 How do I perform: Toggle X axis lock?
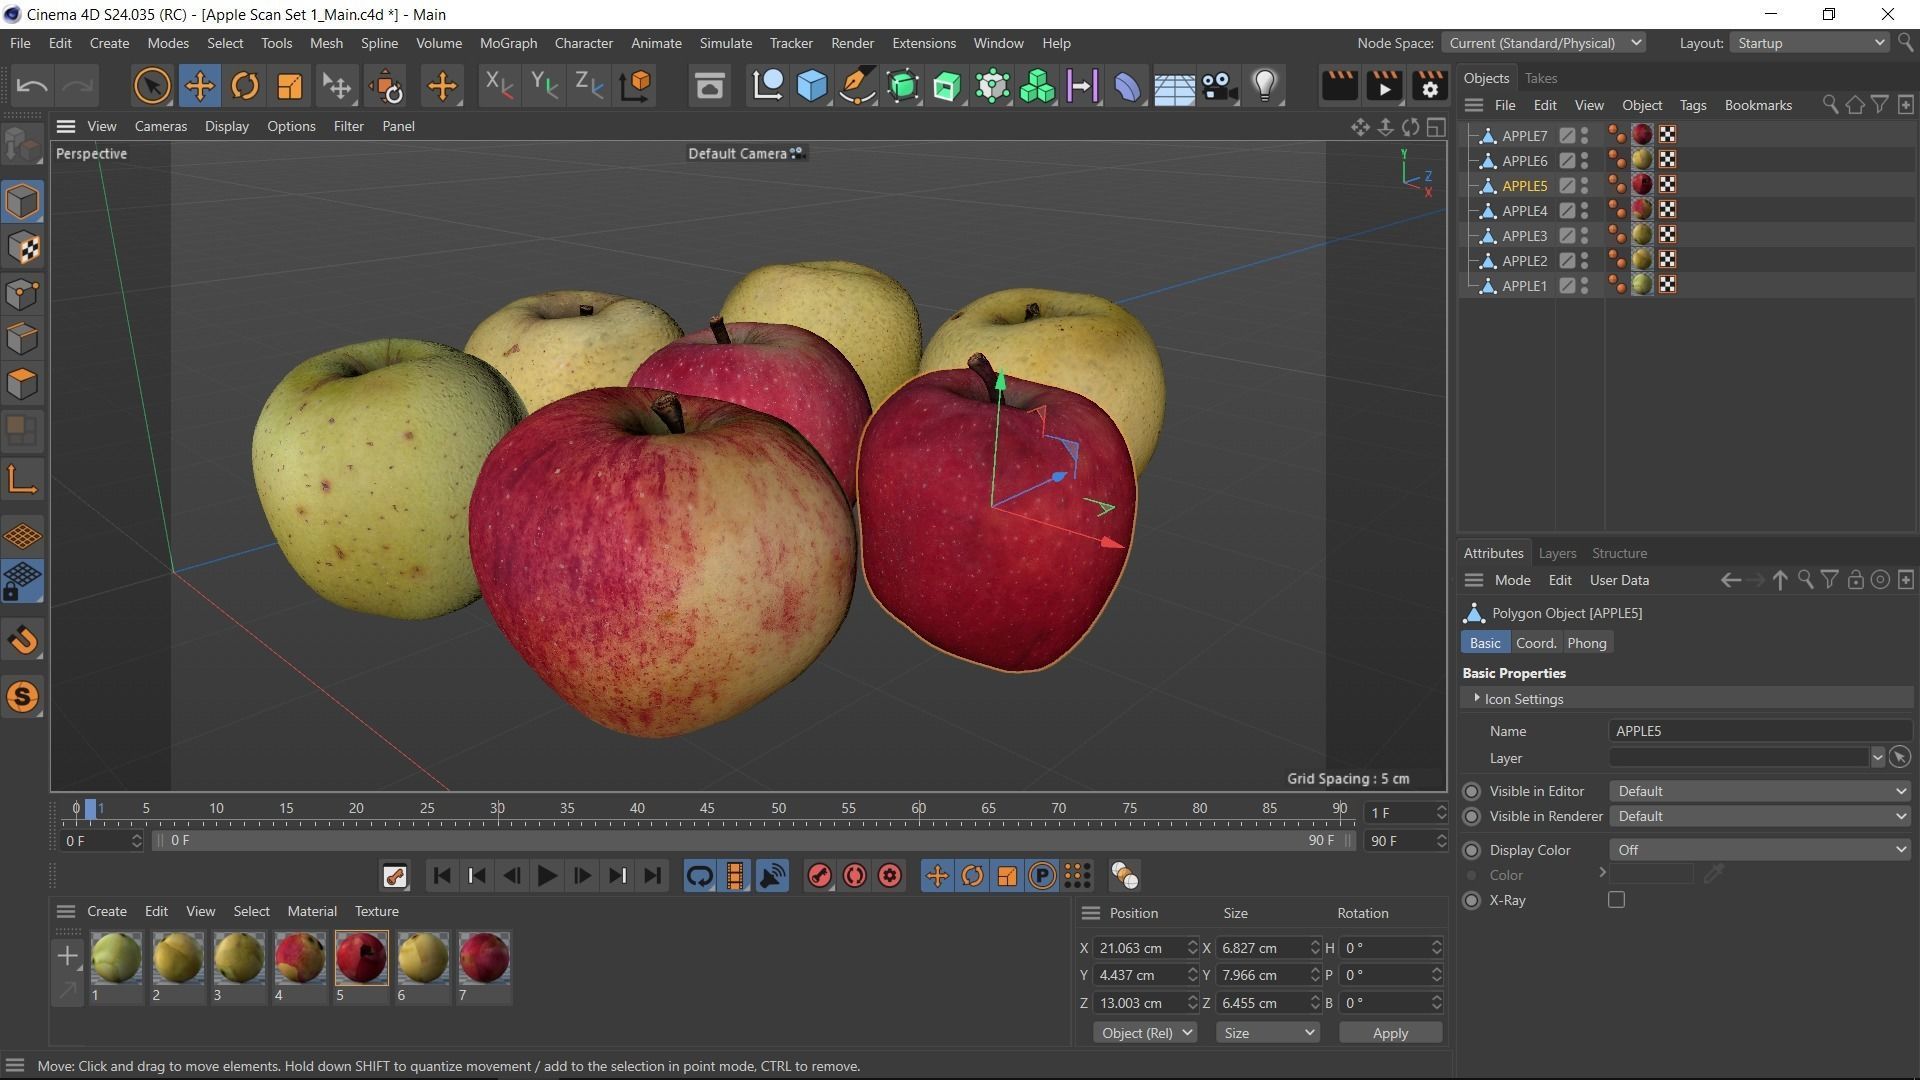click(498, 86)
